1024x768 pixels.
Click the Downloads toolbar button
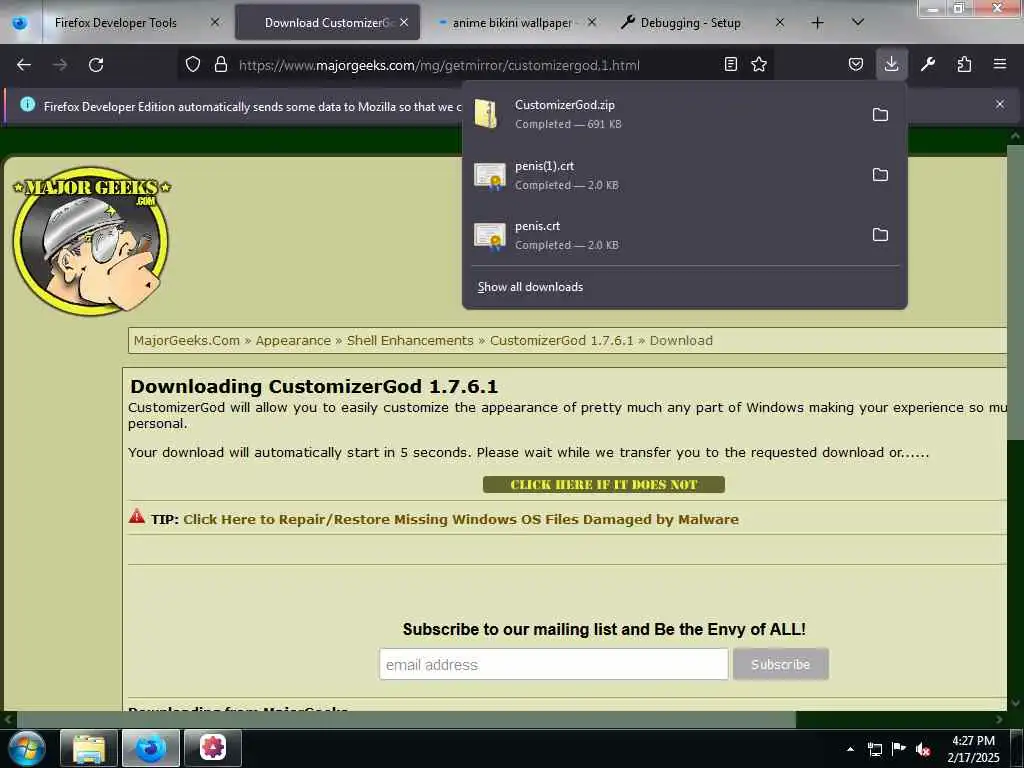pos(891,64)
